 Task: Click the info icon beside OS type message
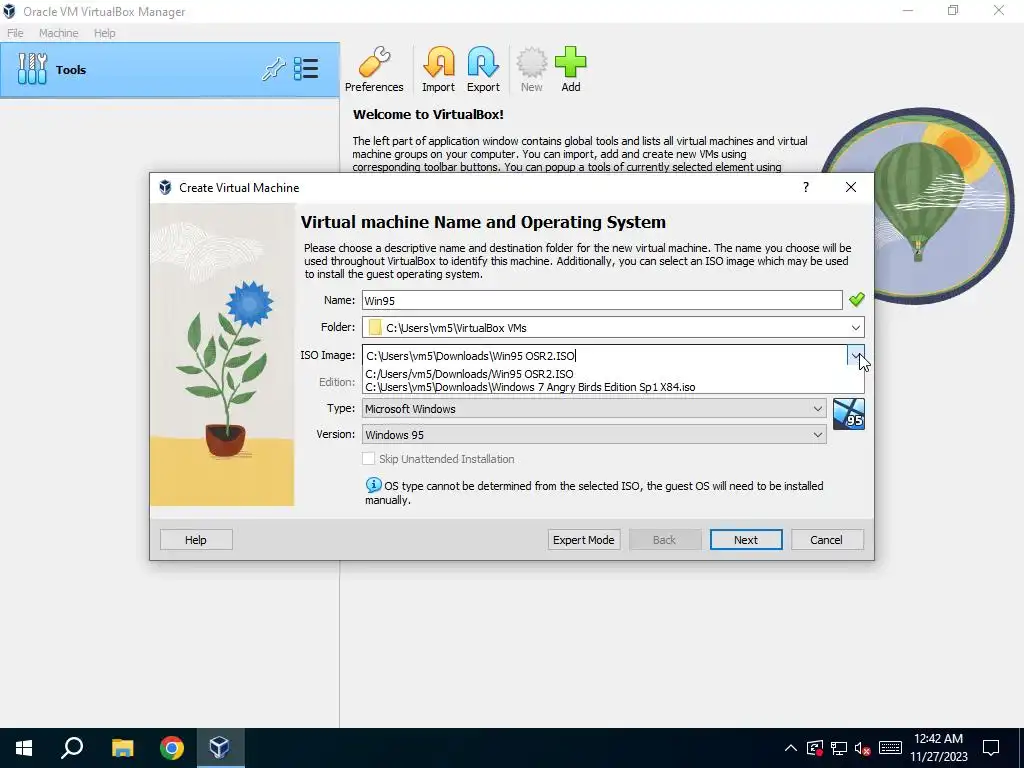pyautogui.click(x=373, y=485)
